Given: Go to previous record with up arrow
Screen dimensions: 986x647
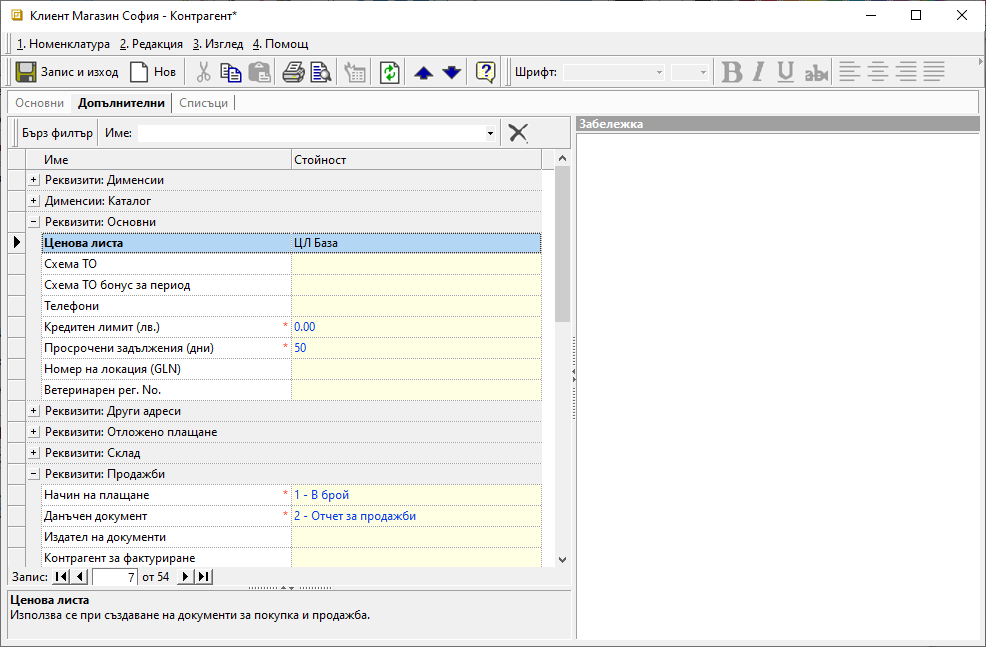Looking at the screenshot, I should (423, 72).
